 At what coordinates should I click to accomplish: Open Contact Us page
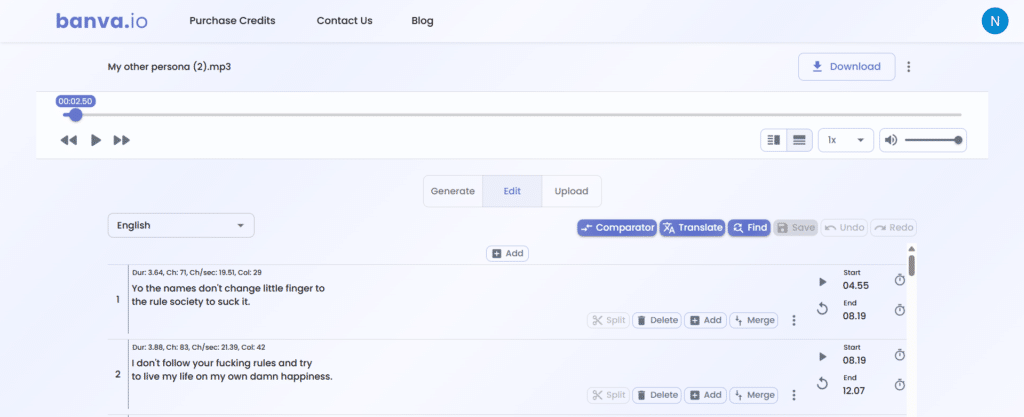[344, 21]
